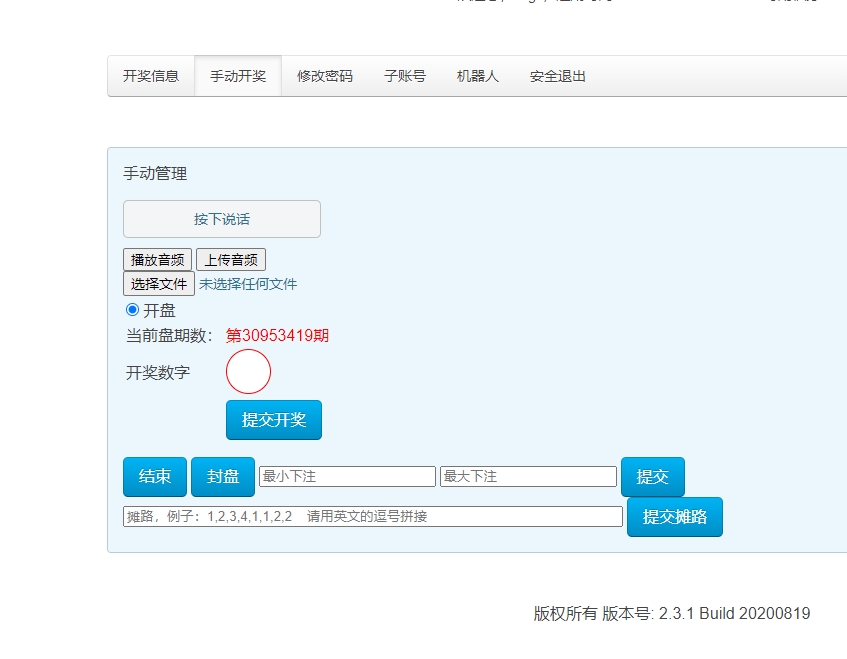The width and height of the screenshot is (847, 659).
Task: Click the 当前盘期数 label
Action: click(170, 335)
